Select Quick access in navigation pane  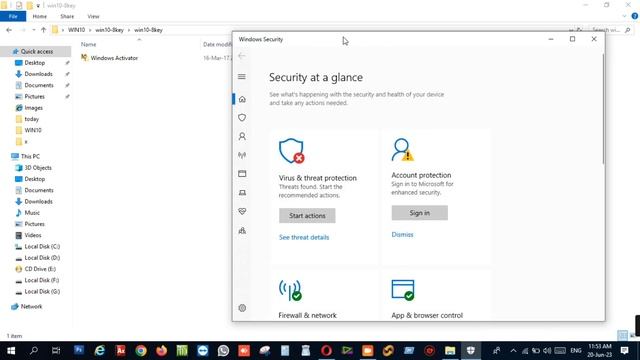pos(36,51)
